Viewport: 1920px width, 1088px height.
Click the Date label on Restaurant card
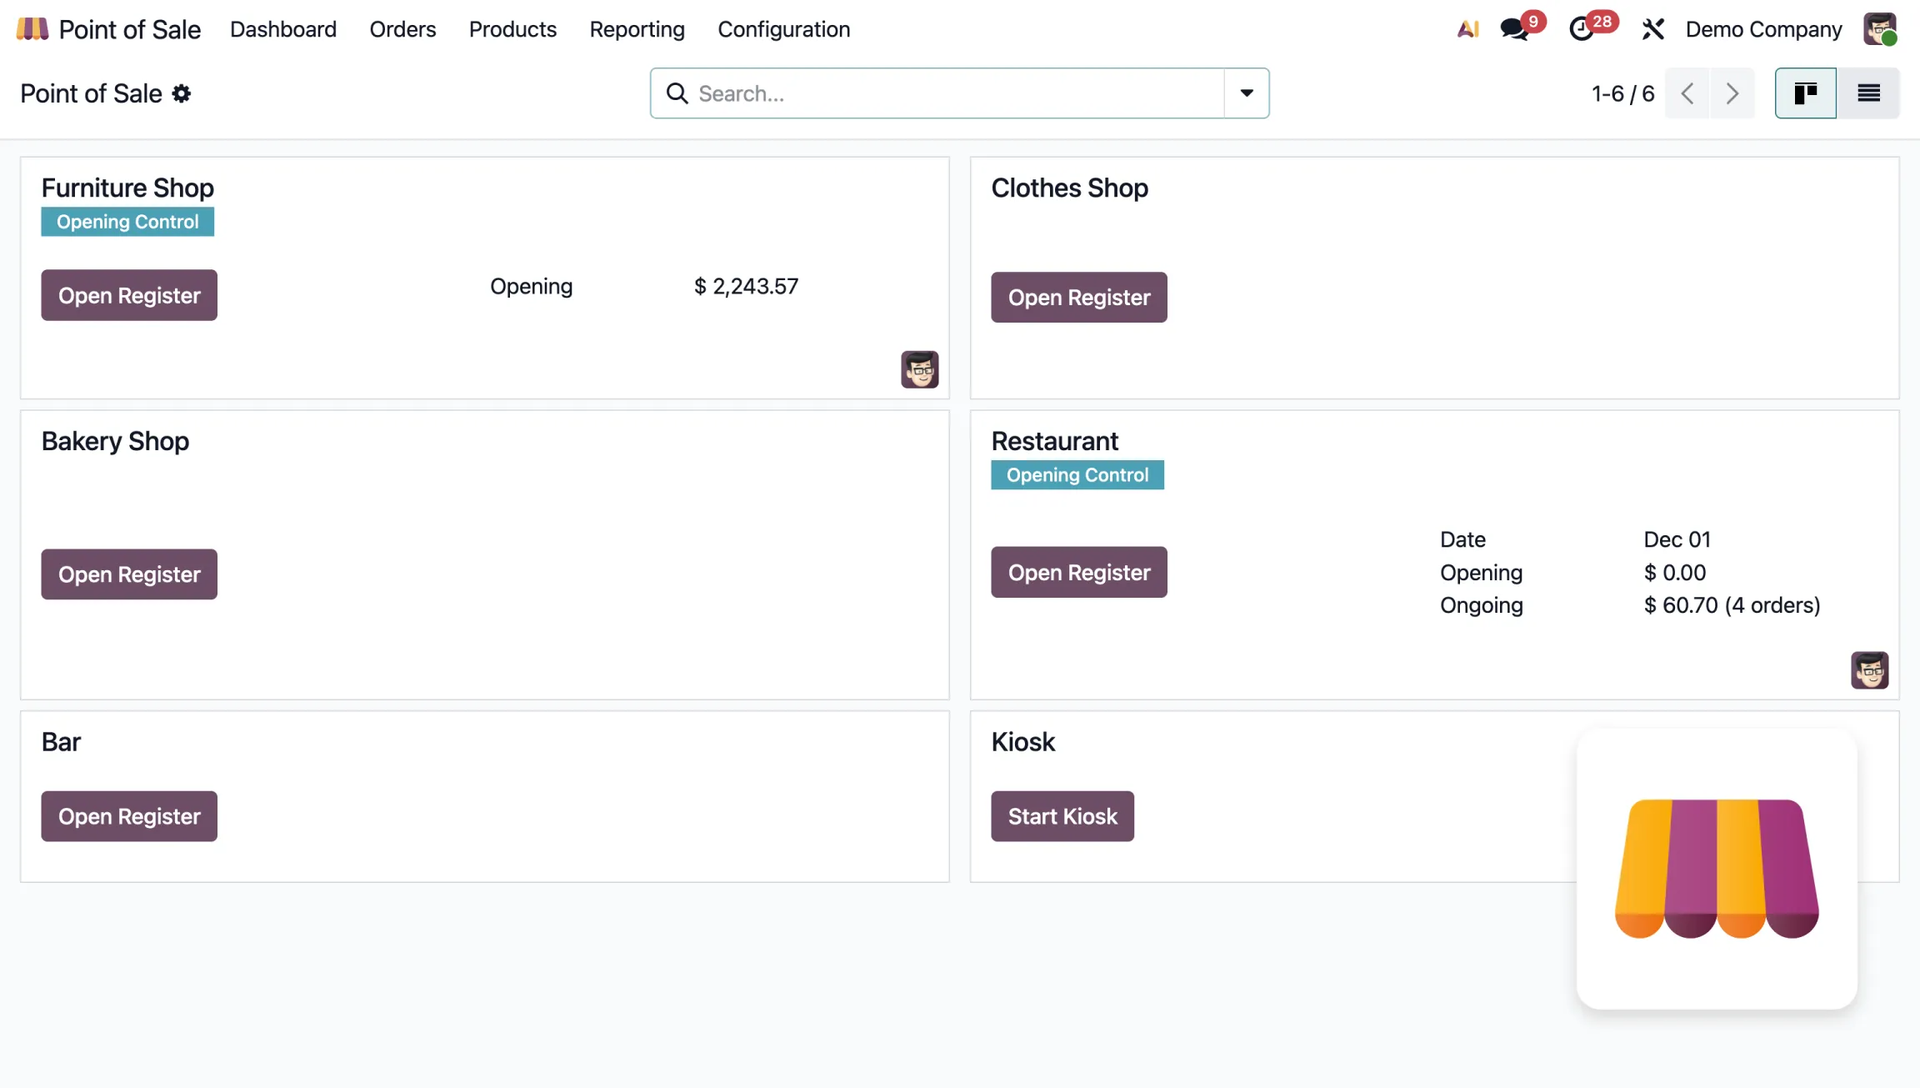coord(1462,539)
